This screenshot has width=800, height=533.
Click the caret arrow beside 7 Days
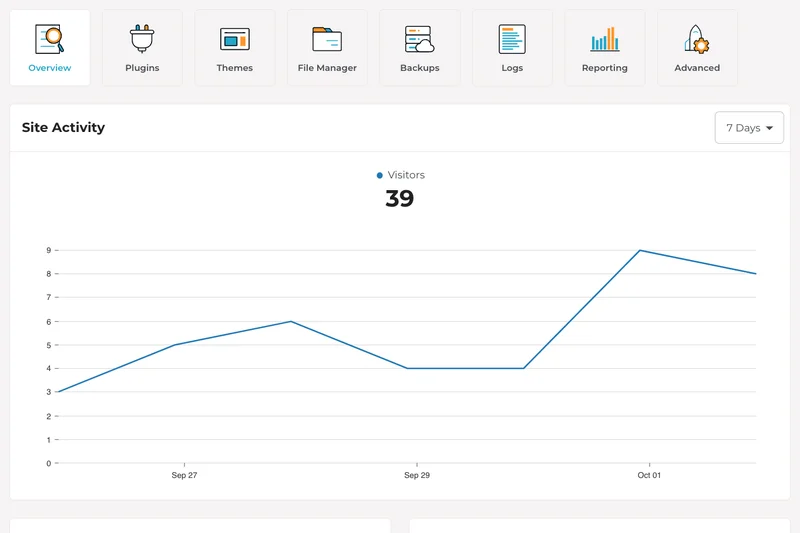pos(770,129)
